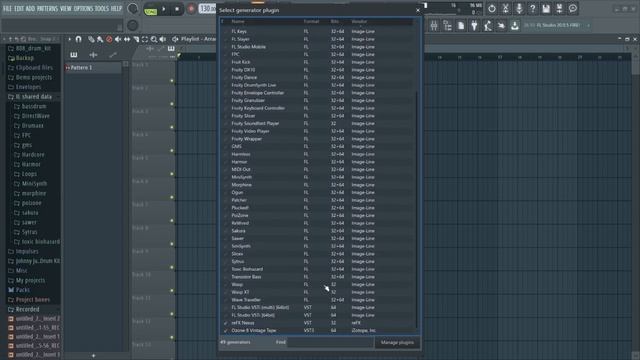Click the main volume knob
640x360 pixels.
tap(133, 9)
